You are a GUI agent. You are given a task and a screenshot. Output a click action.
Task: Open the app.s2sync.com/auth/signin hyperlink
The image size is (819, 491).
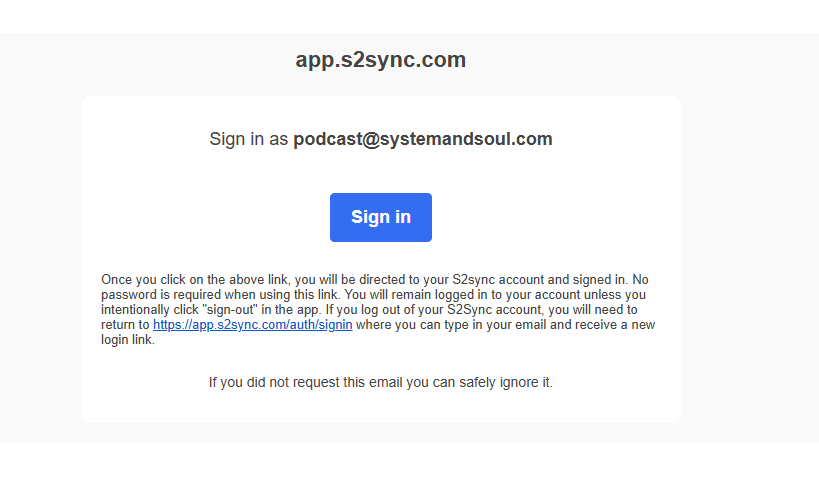coord(252,325)
